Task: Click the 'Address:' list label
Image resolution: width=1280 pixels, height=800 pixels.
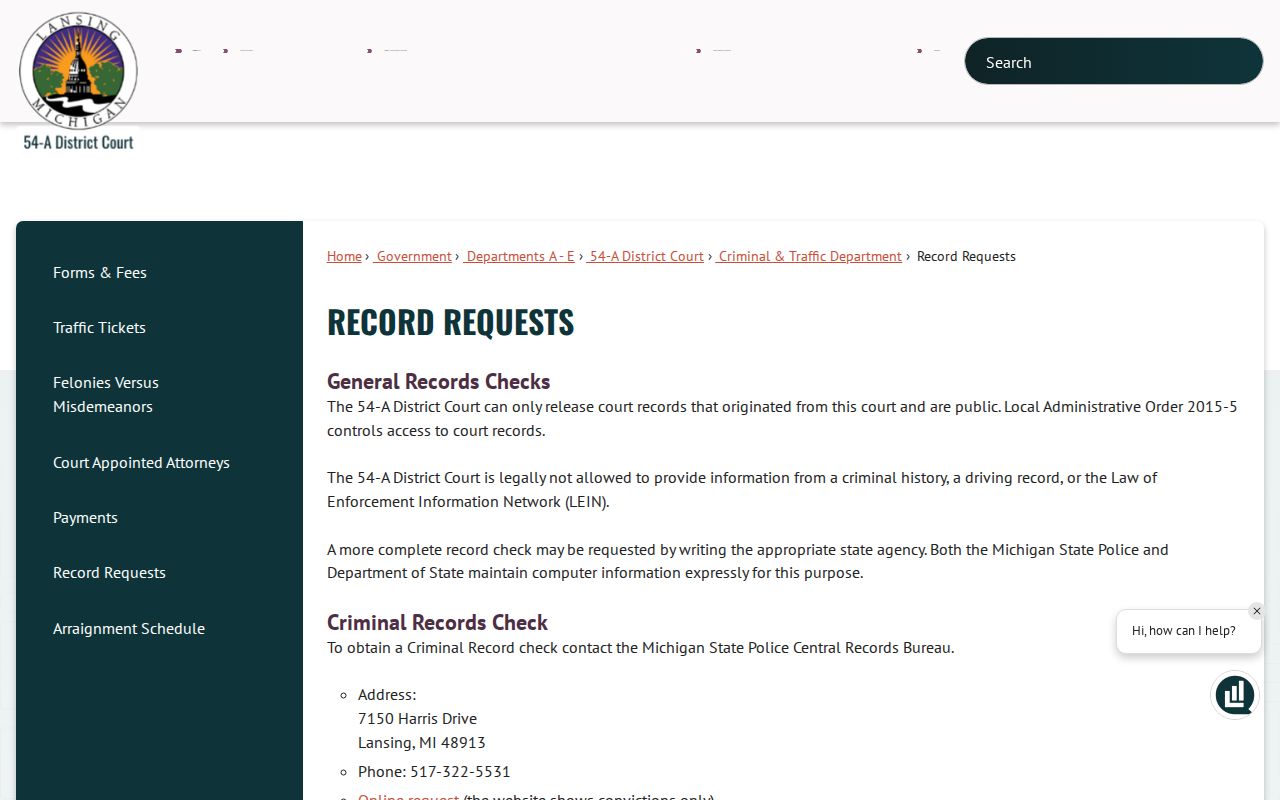Action: click(387, 694)
